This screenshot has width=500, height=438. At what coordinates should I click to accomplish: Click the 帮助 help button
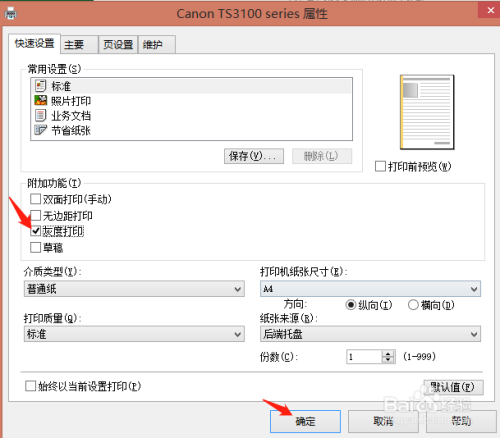coord(461,421)
